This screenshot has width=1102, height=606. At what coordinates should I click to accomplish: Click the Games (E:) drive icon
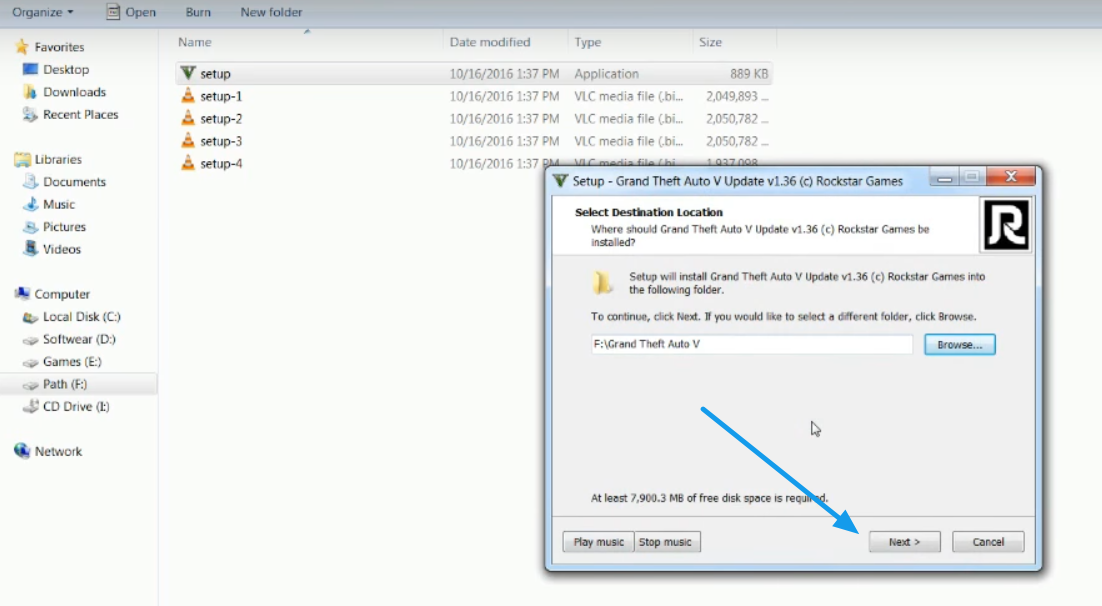point(30,363)
